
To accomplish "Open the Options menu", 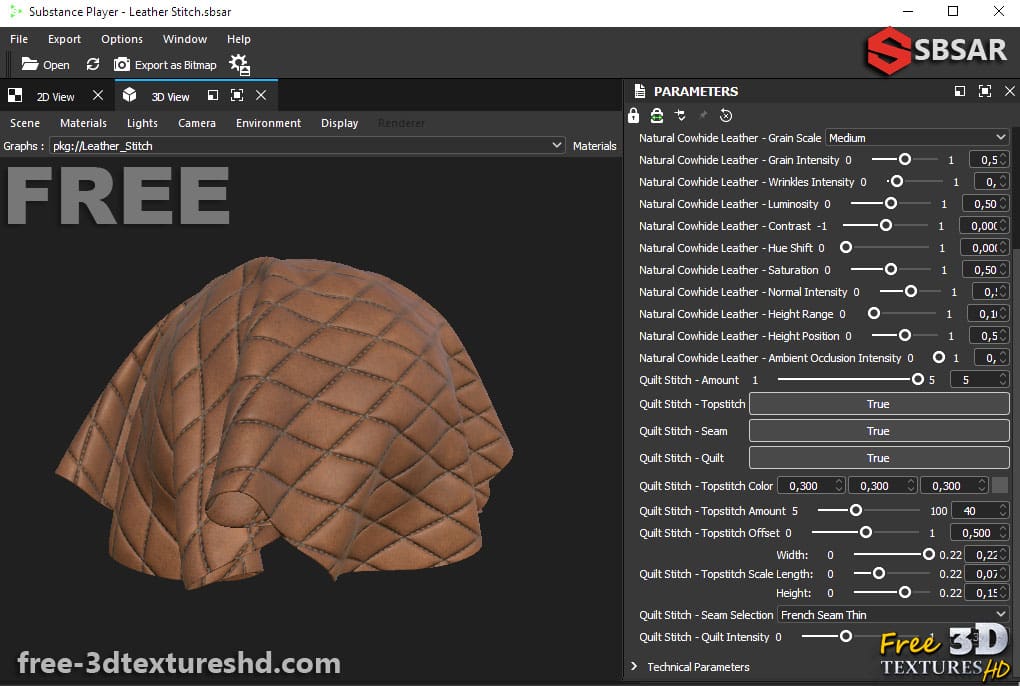I will [122, 39].
